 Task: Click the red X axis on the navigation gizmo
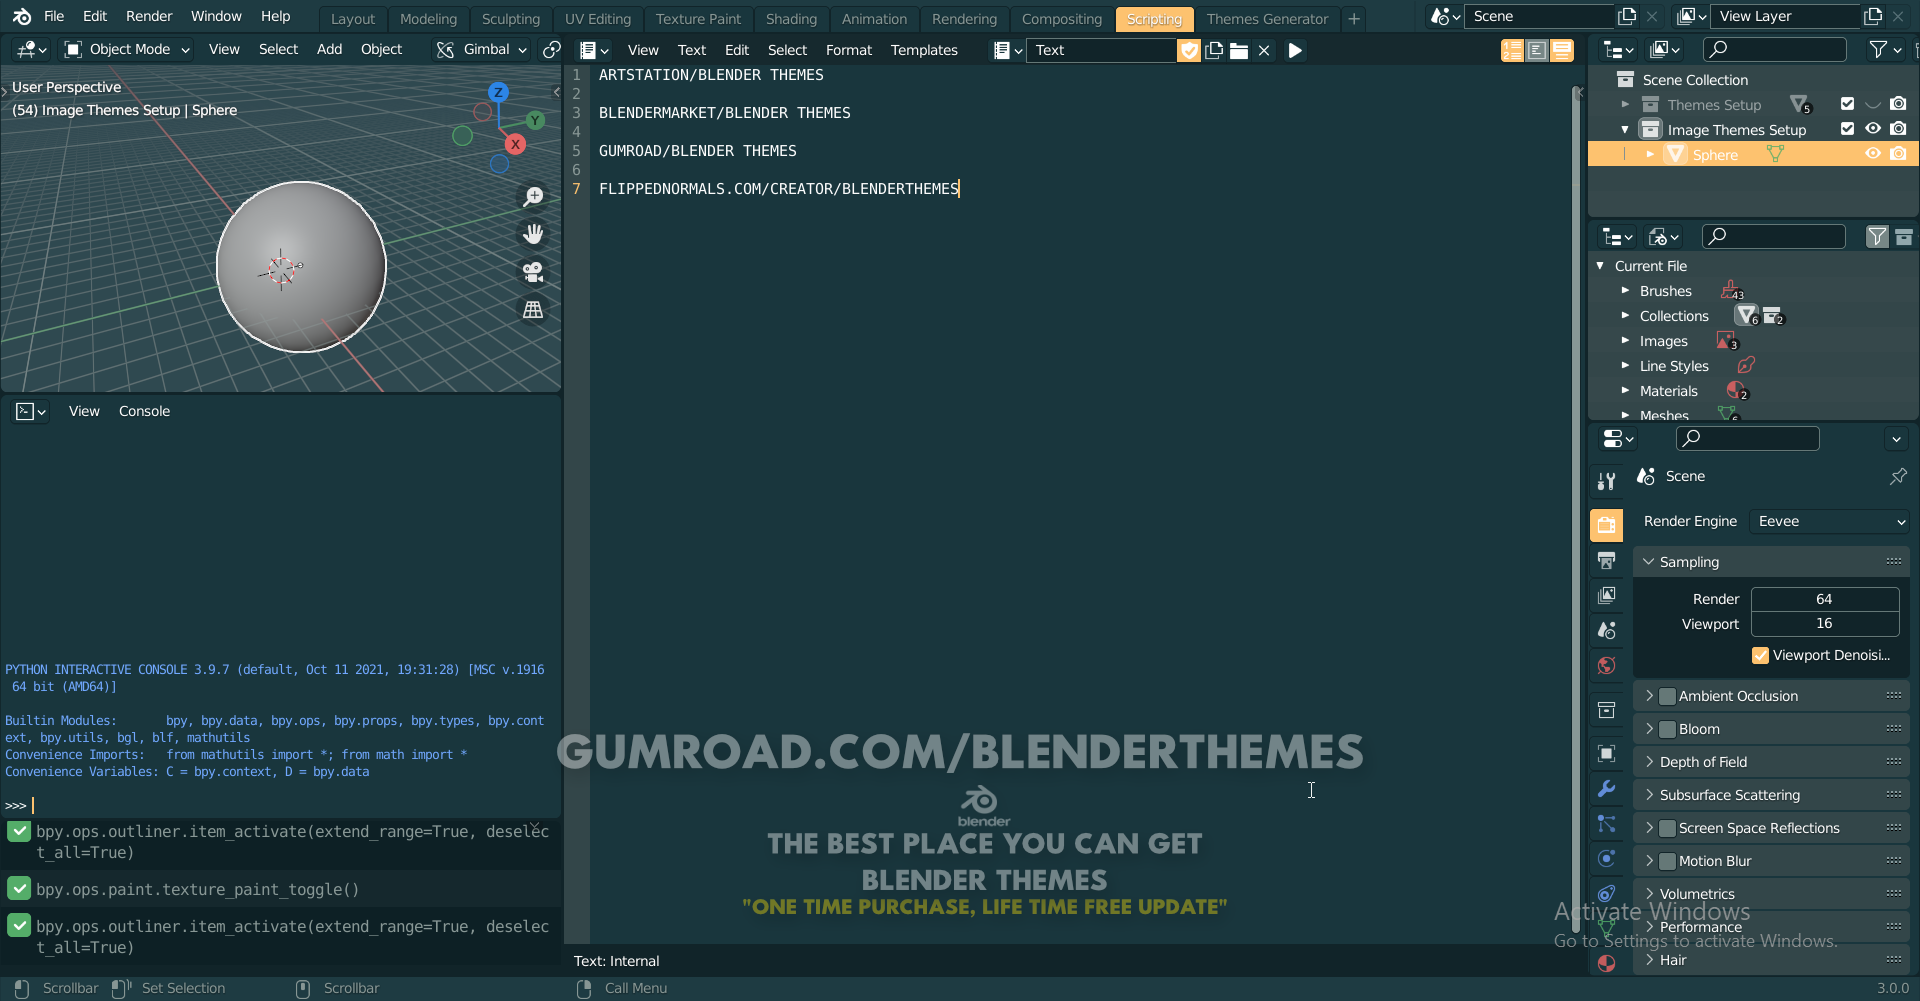pyautogui.click(x=515, y=144)
